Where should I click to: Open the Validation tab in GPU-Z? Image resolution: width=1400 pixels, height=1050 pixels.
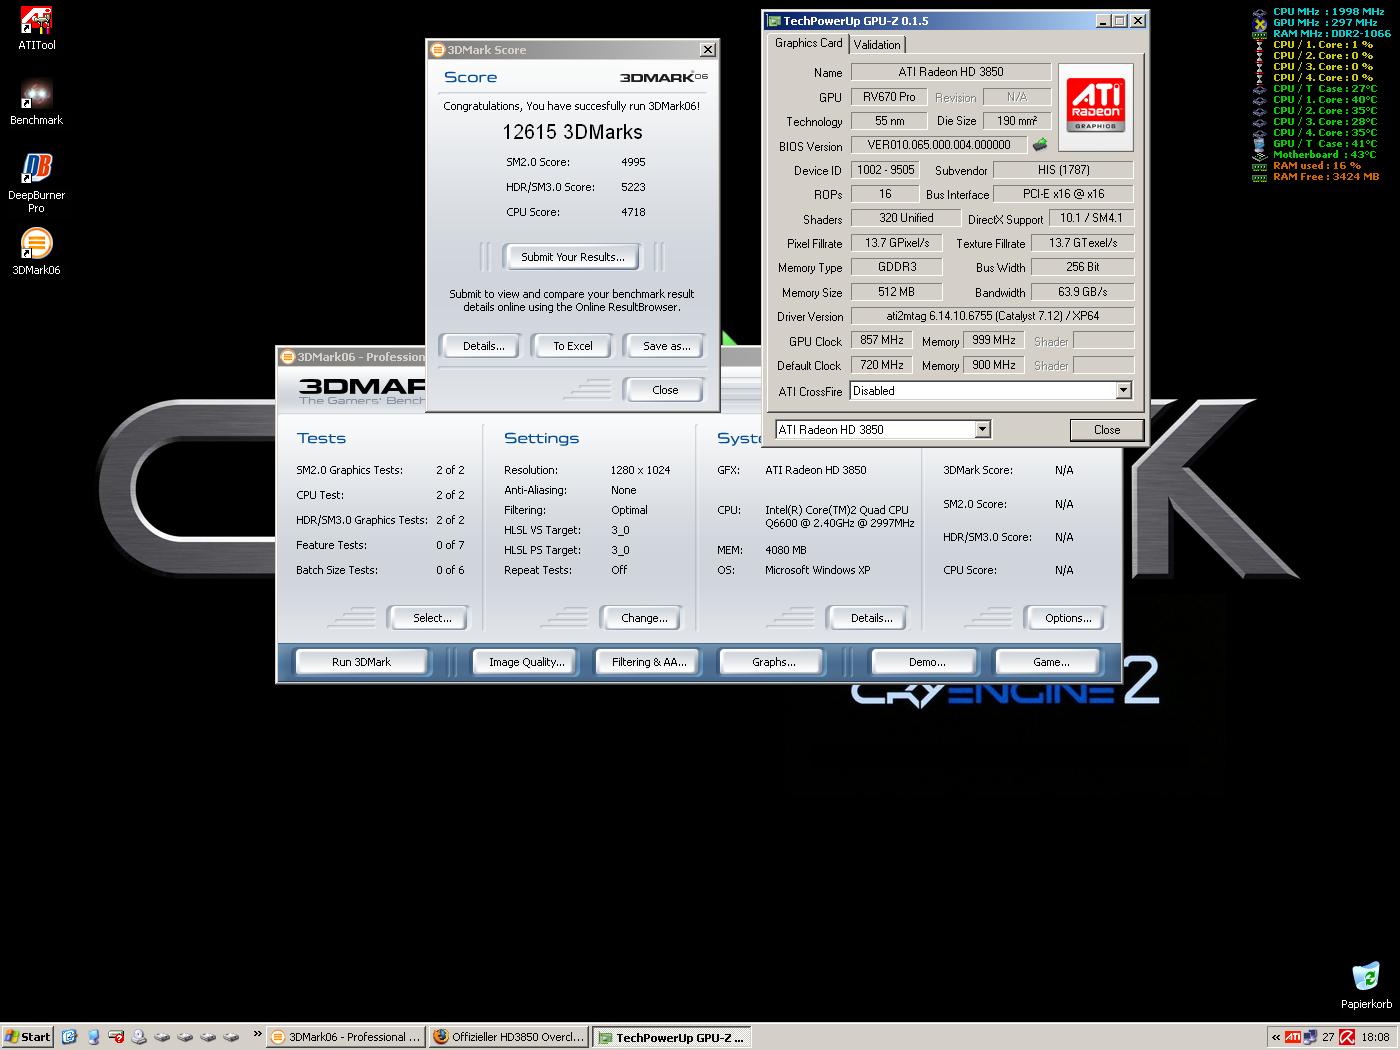tap(877, 44)
